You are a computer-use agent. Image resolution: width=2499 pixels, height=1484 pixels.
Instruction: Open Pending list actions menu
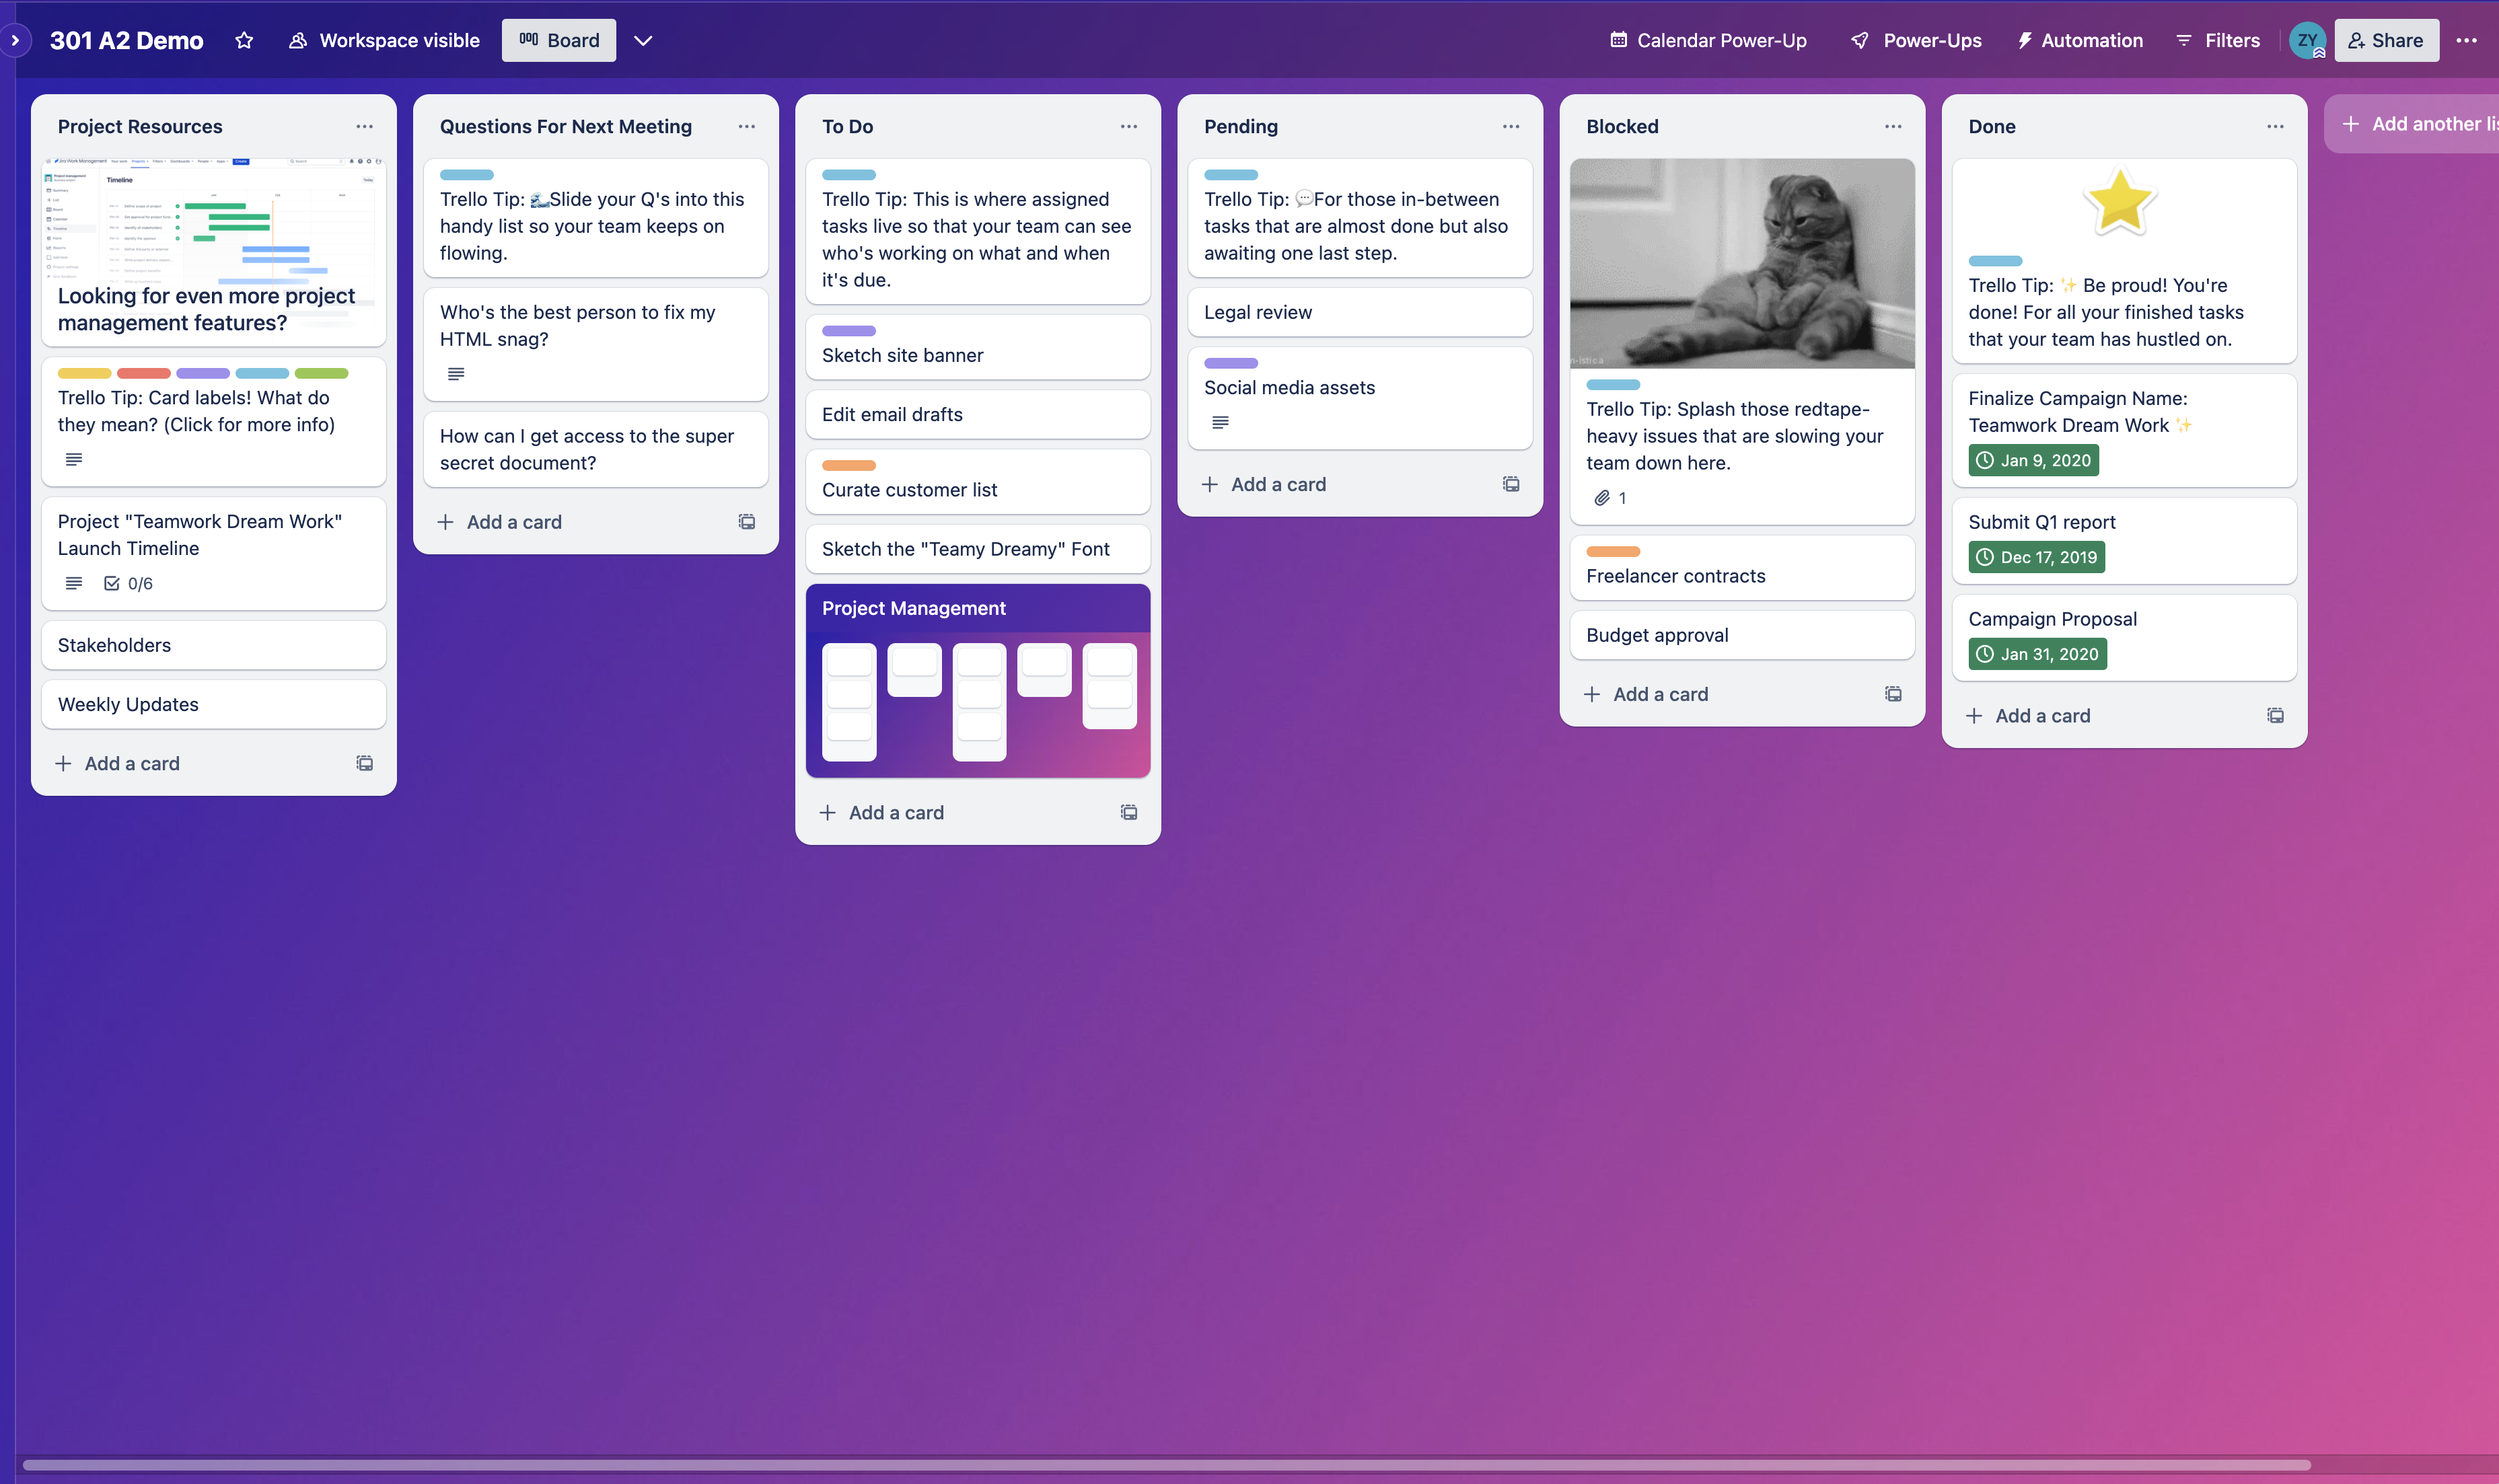tap(1510, 126)
